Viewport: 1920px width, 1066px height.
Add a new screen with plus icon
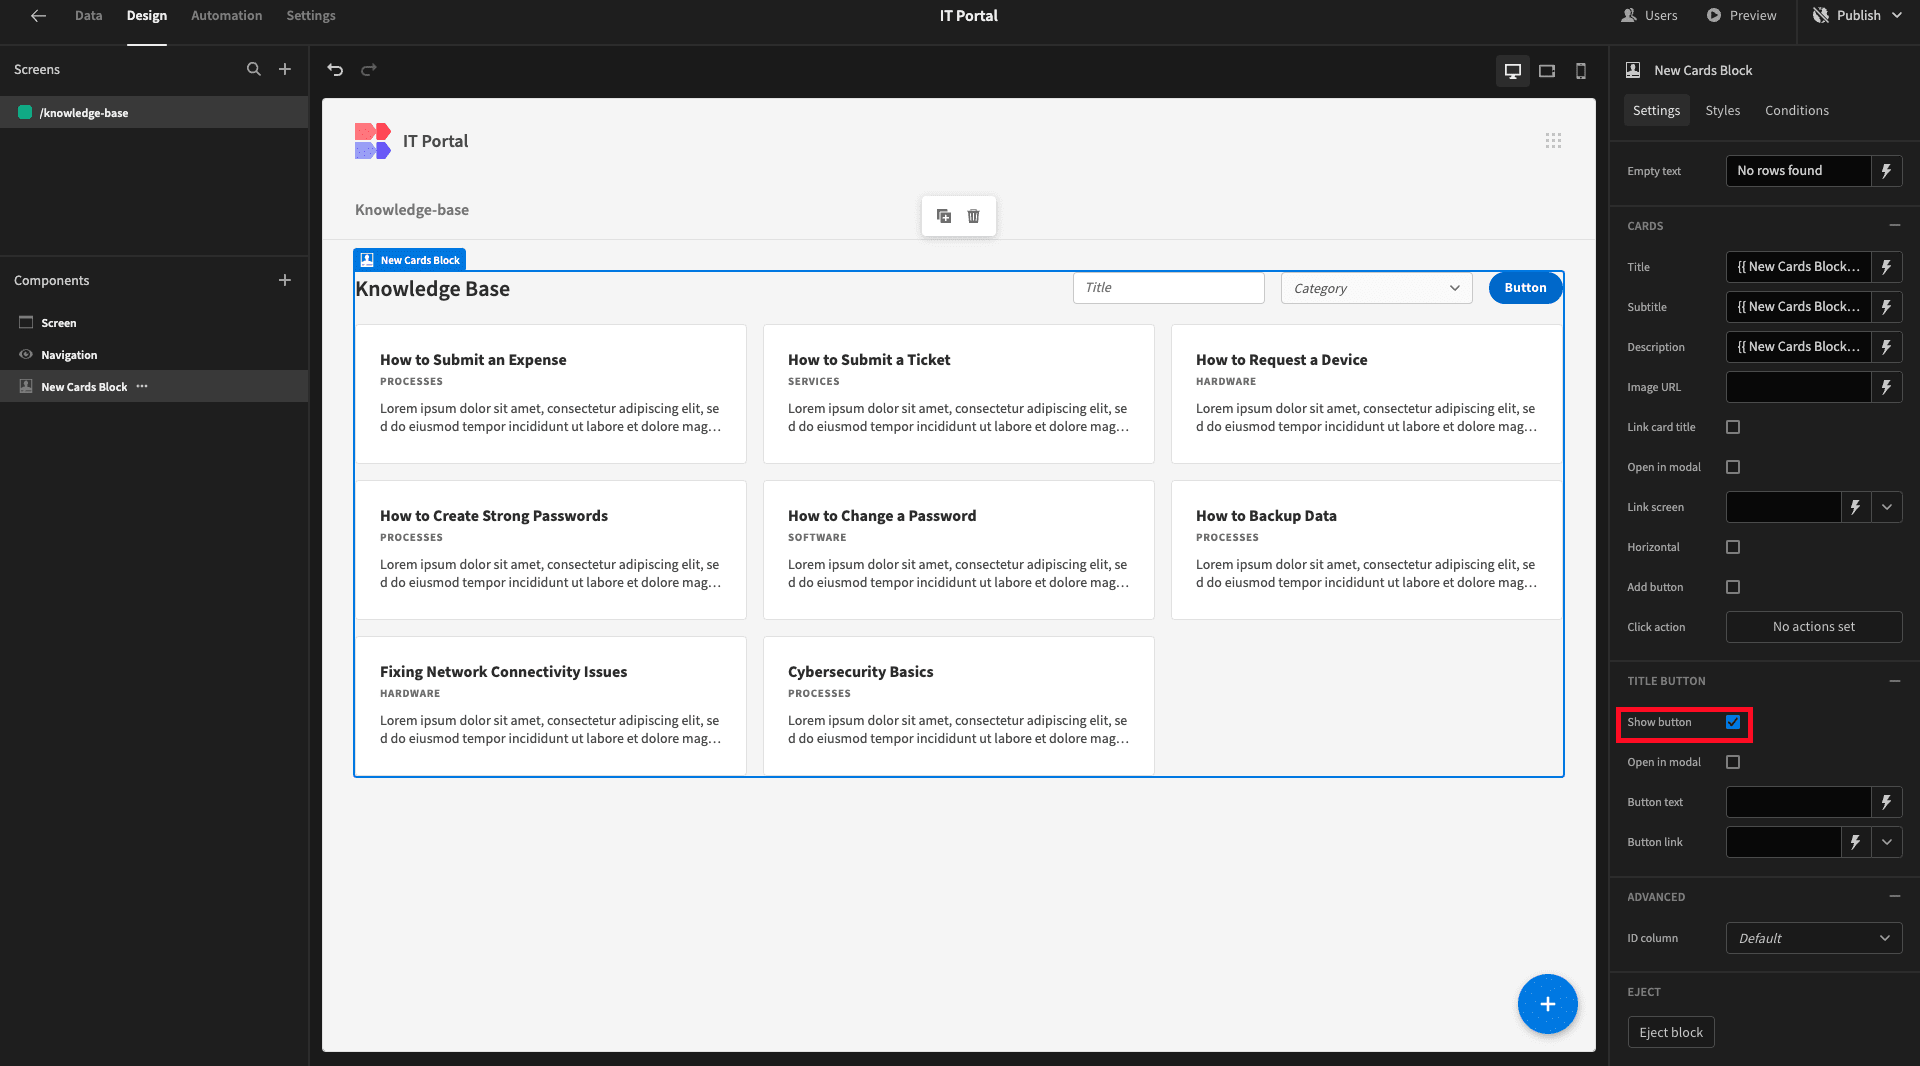[285, 69]
